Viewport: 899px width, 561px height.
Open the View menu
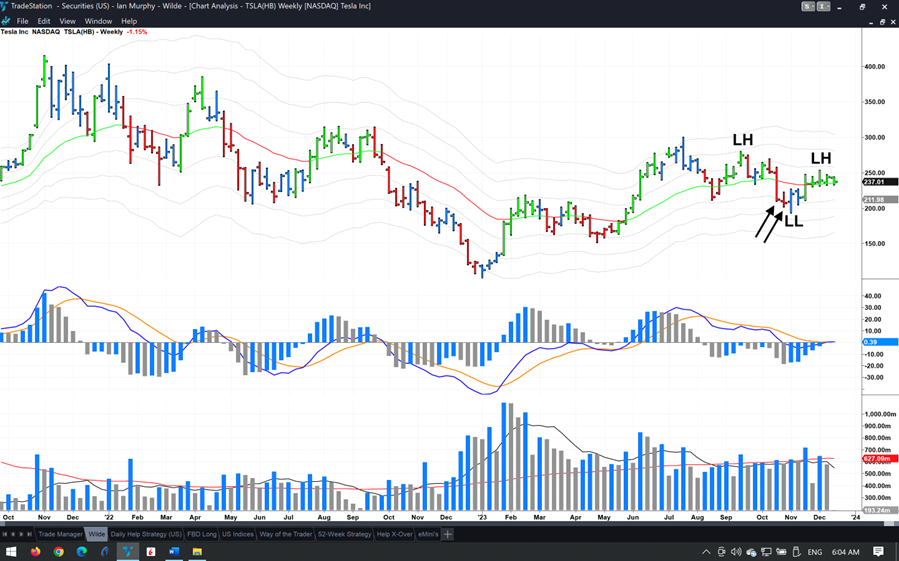point(67,21)
